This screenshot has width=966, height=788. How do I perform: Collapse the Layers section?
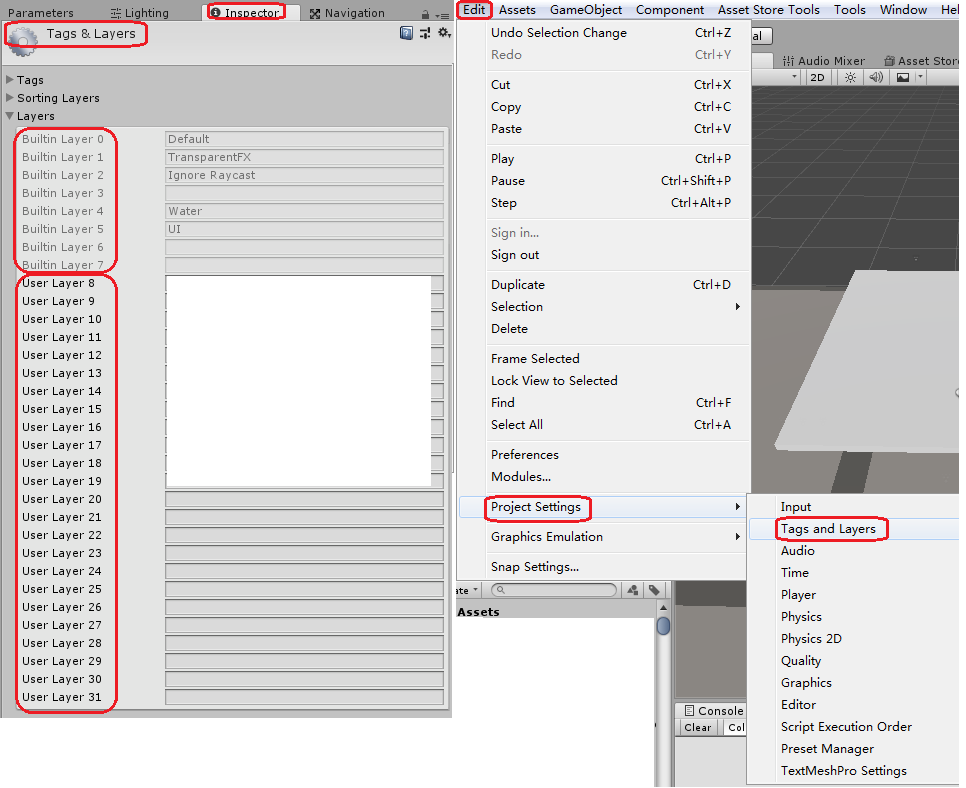(10, 115)
